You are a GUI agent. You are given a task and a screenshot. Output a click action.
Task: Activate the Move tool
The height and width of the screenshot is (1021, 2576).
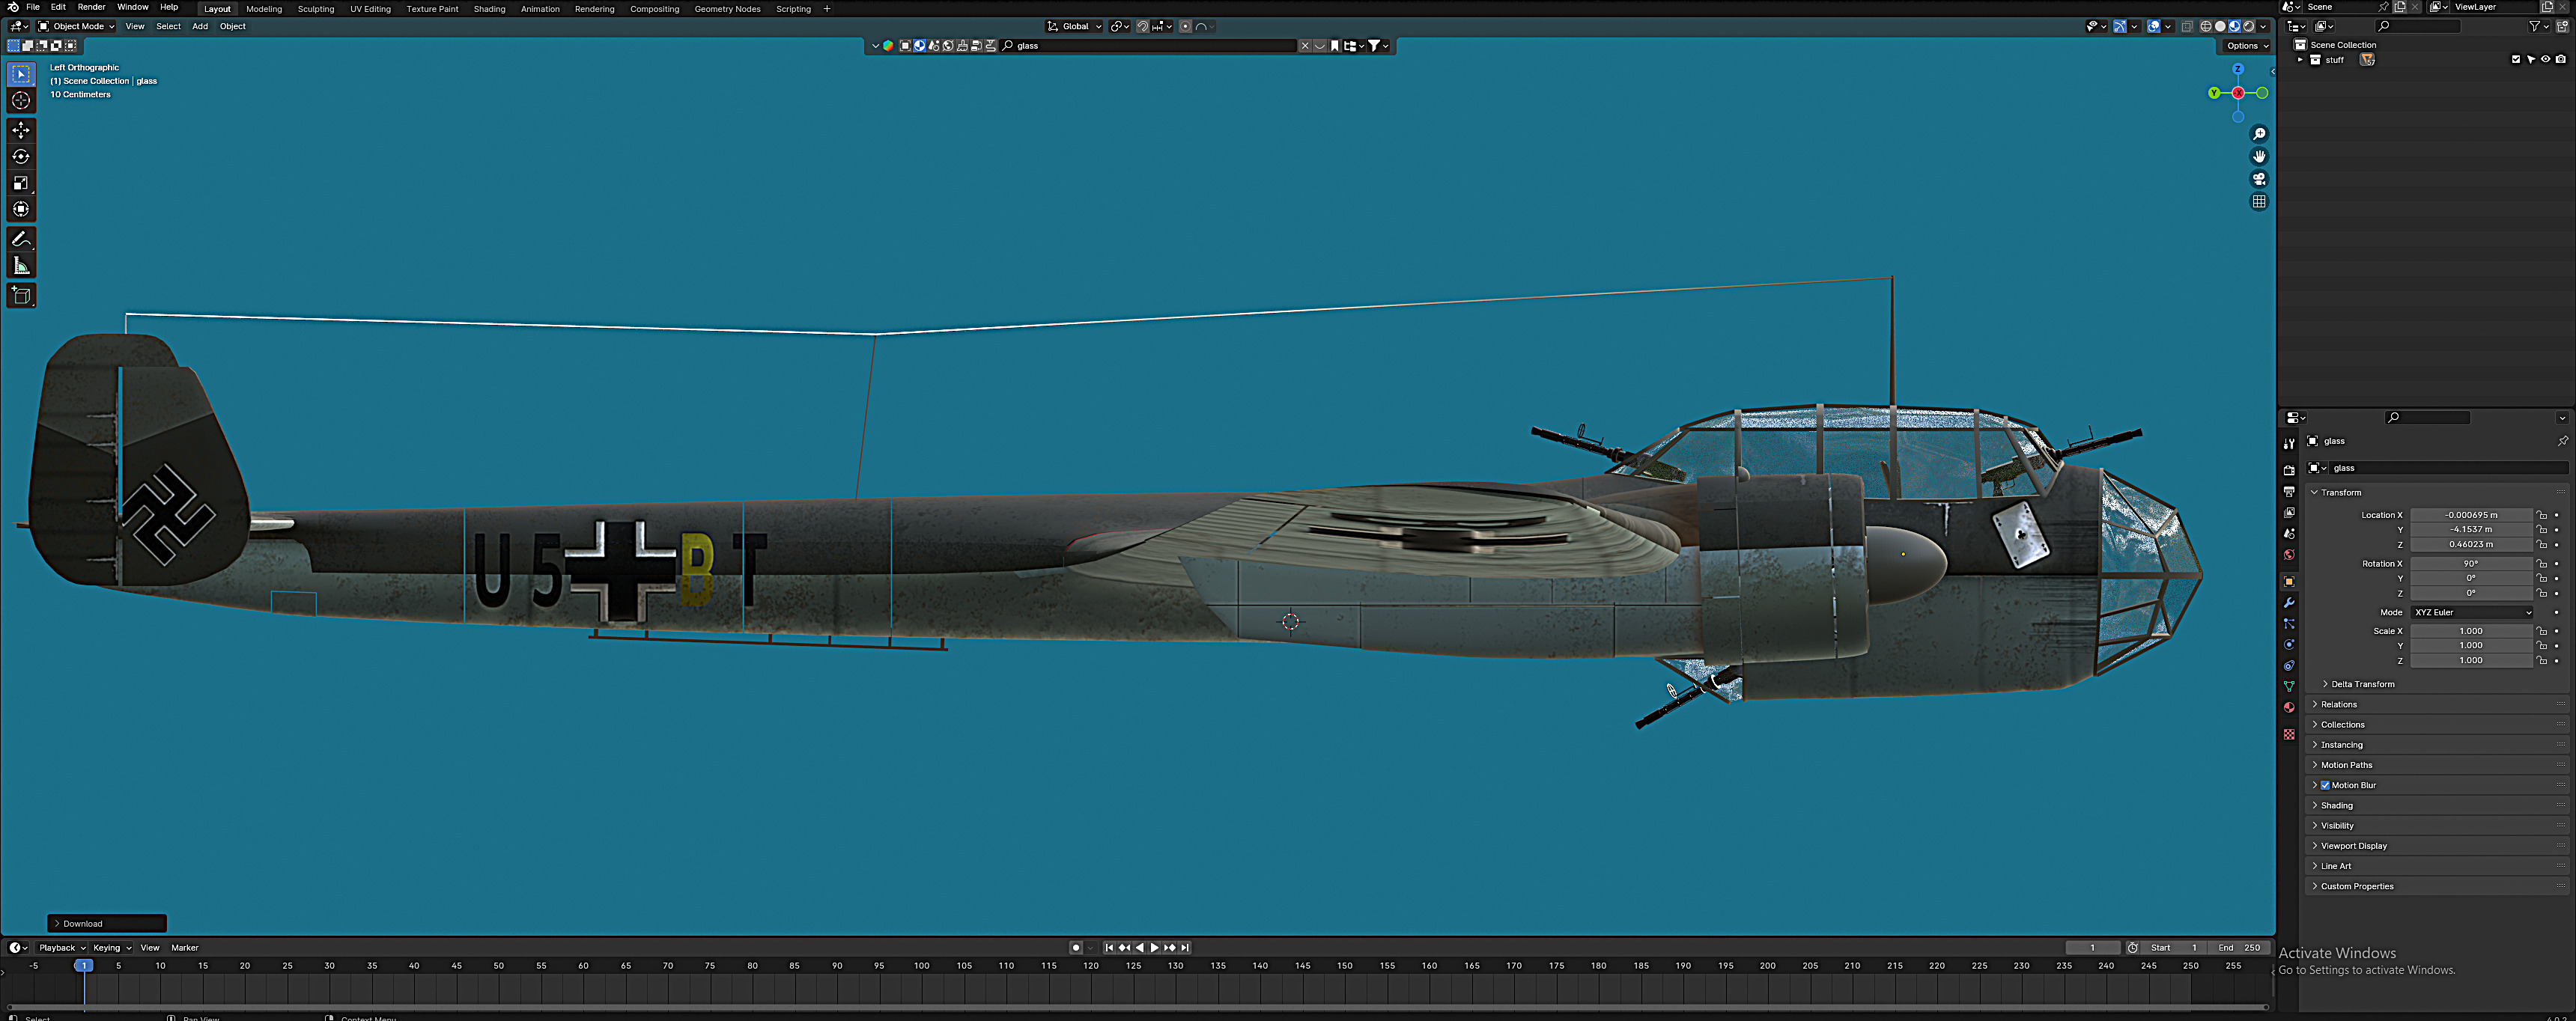[21, 130]
